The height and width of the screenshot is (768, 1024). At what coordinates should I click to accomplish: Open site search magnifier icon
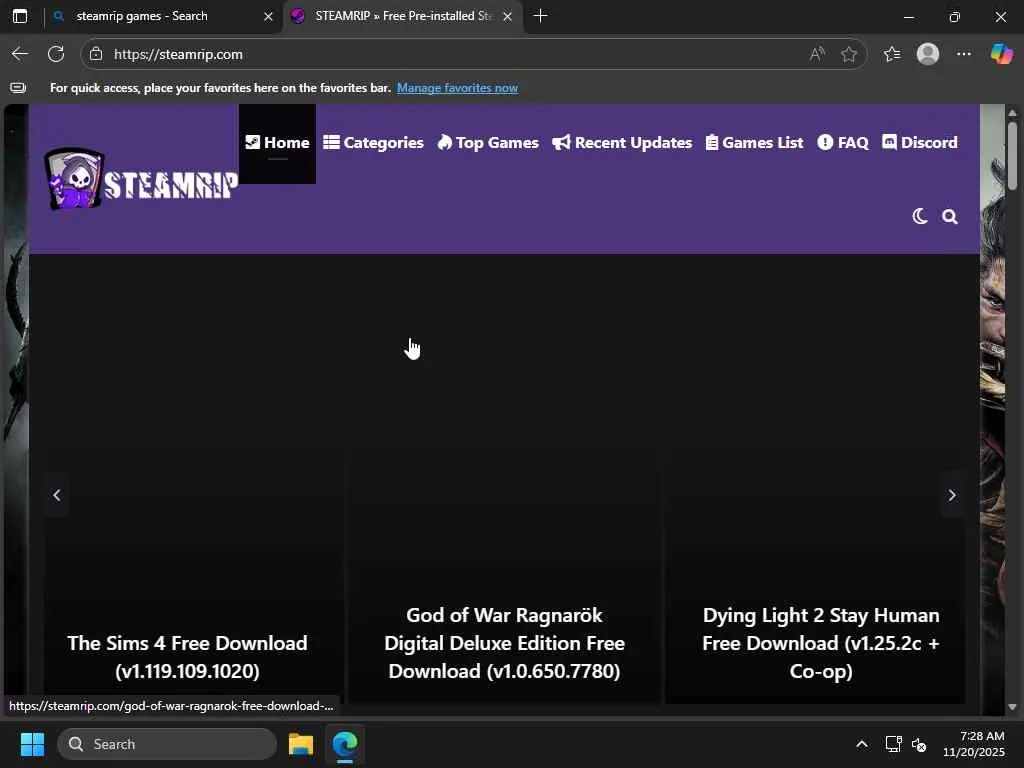(x=950, y=217)
